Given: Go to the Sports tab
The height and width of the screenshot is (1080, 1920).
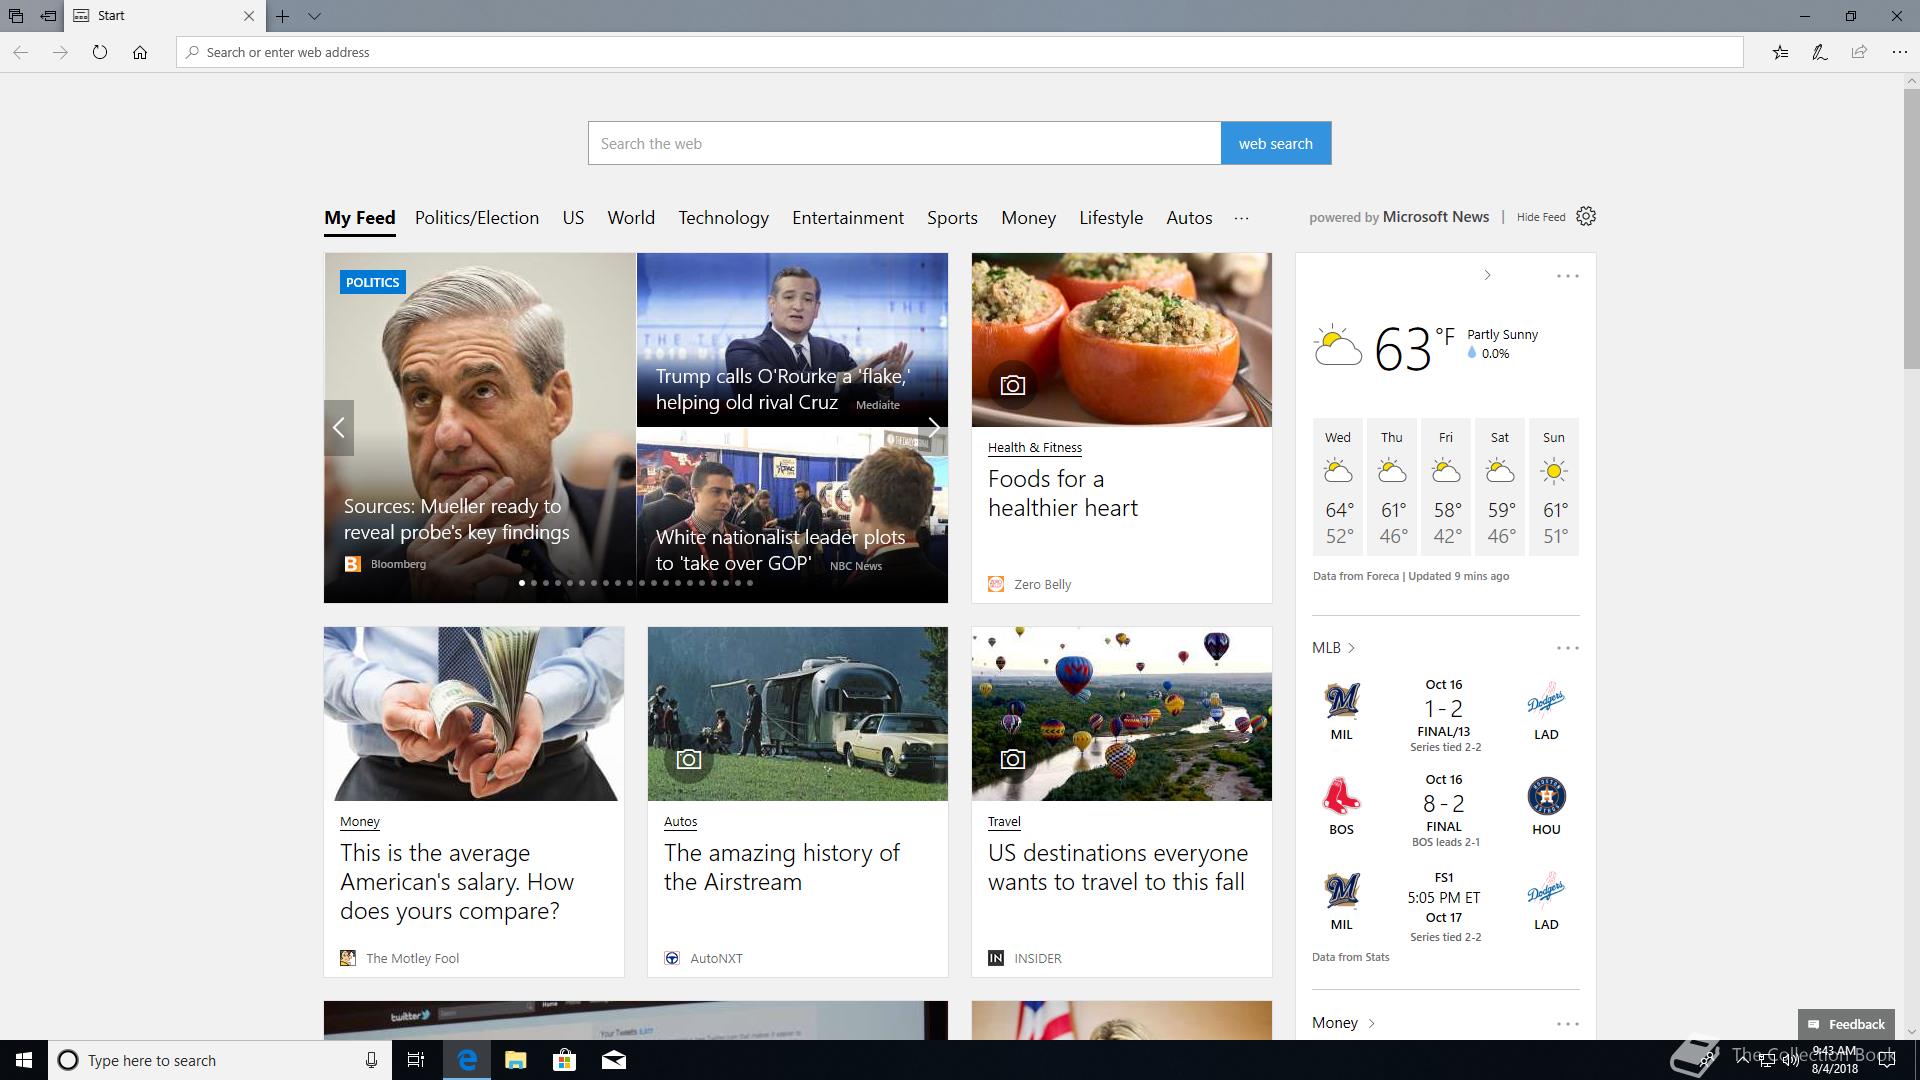Looking at the screenshot, I should click(952, 218).
